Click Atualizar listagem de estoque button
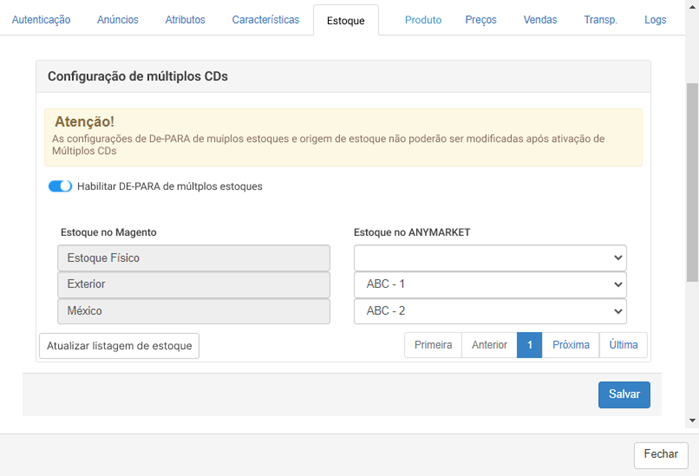This screenshot has height=476, width=699. (119, 346)
